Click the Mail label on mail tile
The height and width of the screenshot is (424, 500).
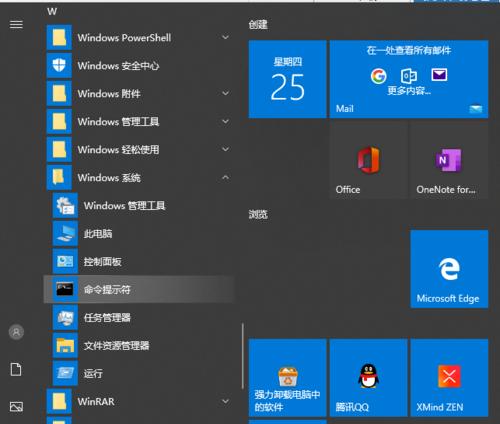[345, 109]
